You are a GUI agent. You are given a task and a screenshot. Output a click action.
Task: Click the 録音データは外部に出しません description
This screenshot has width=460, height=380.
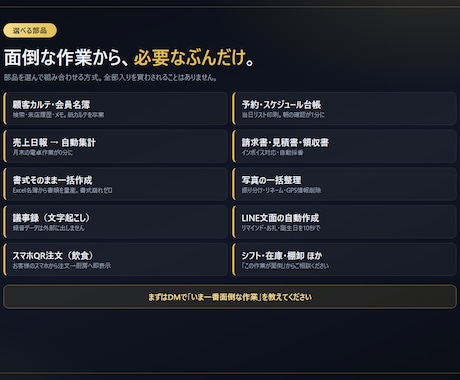48,228
